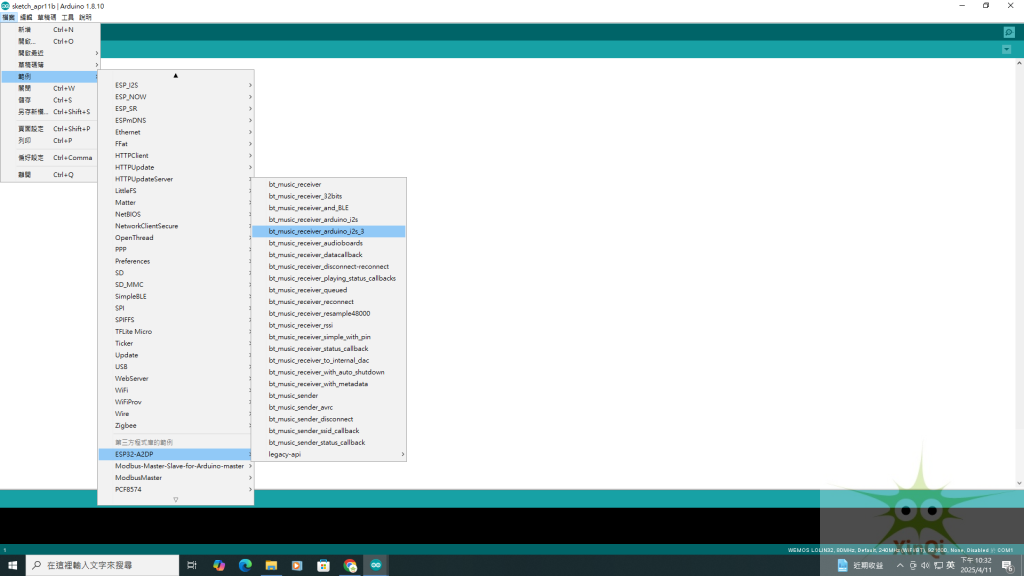The height and width of the screenshot is (576, 1024).
Task: Open File Explorer from the taskbar
Action: pyautogui.click(x=271, y=565)
